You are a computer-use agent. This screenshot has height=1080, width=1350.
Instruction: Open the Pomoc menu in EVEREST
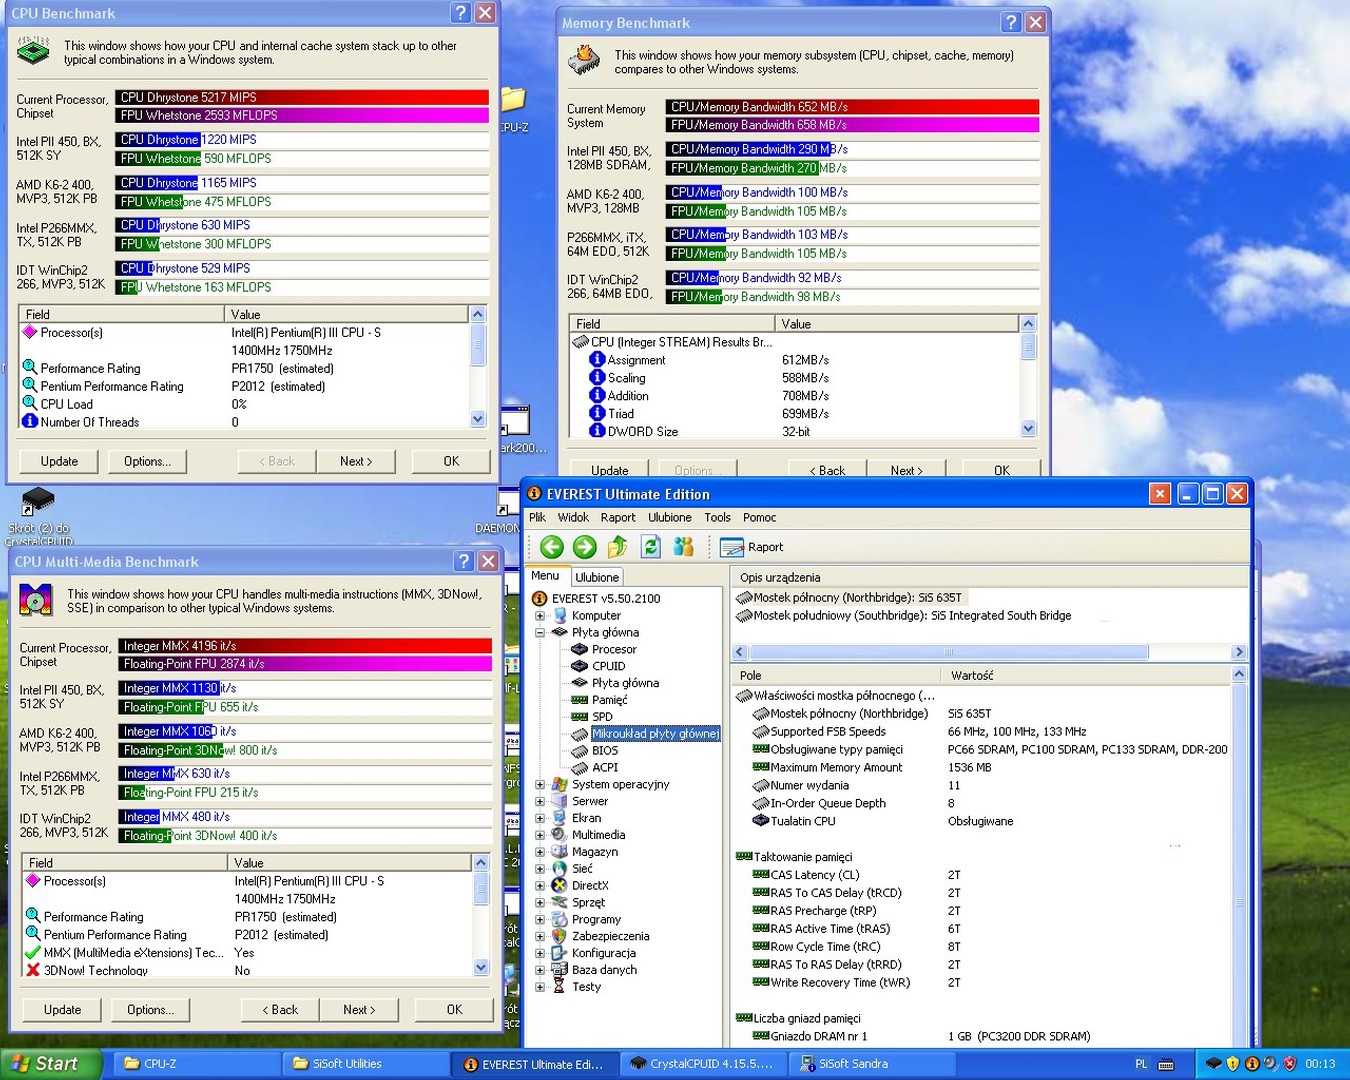pyautogui.click(x=759, y=517)
